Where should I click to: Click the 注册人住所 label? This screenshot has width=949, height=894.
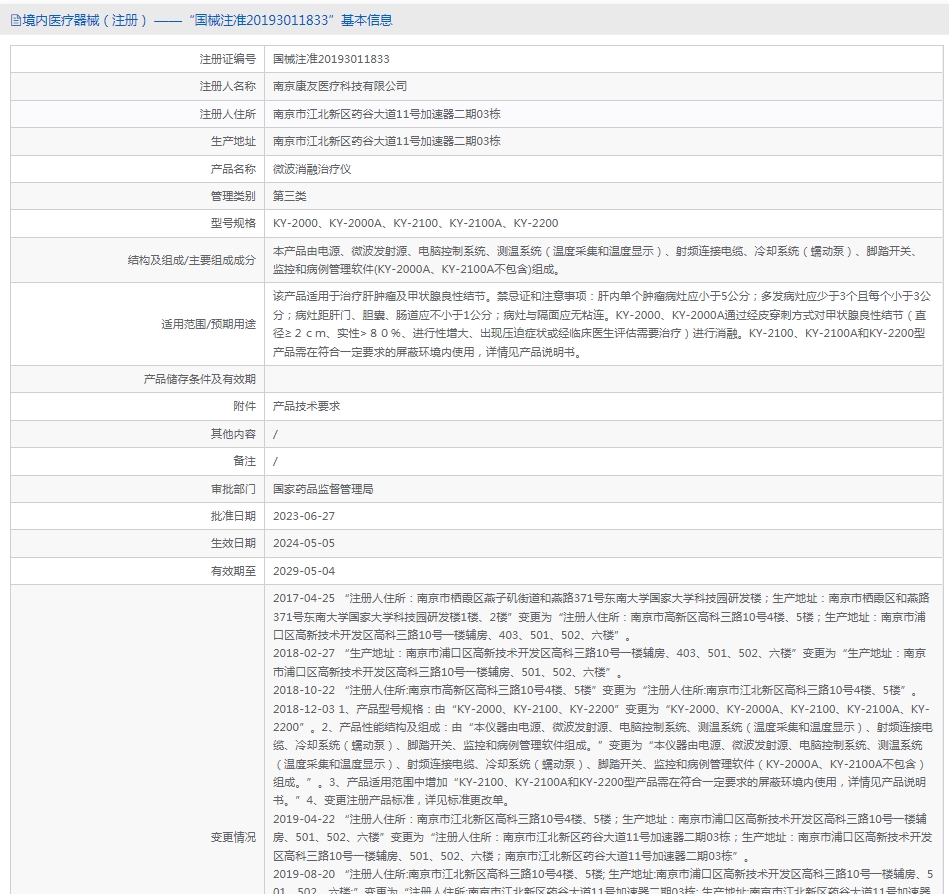(228, 114)
